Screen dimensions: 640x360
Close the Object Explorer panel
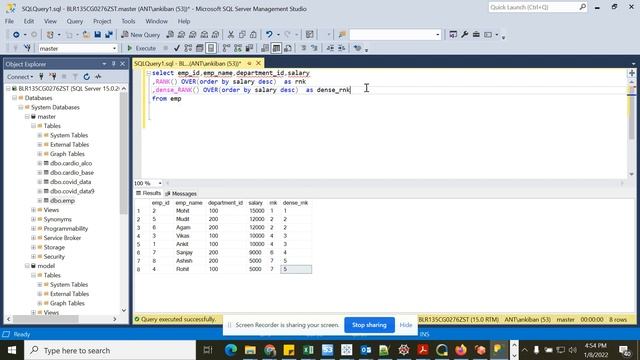click(122, 64)
